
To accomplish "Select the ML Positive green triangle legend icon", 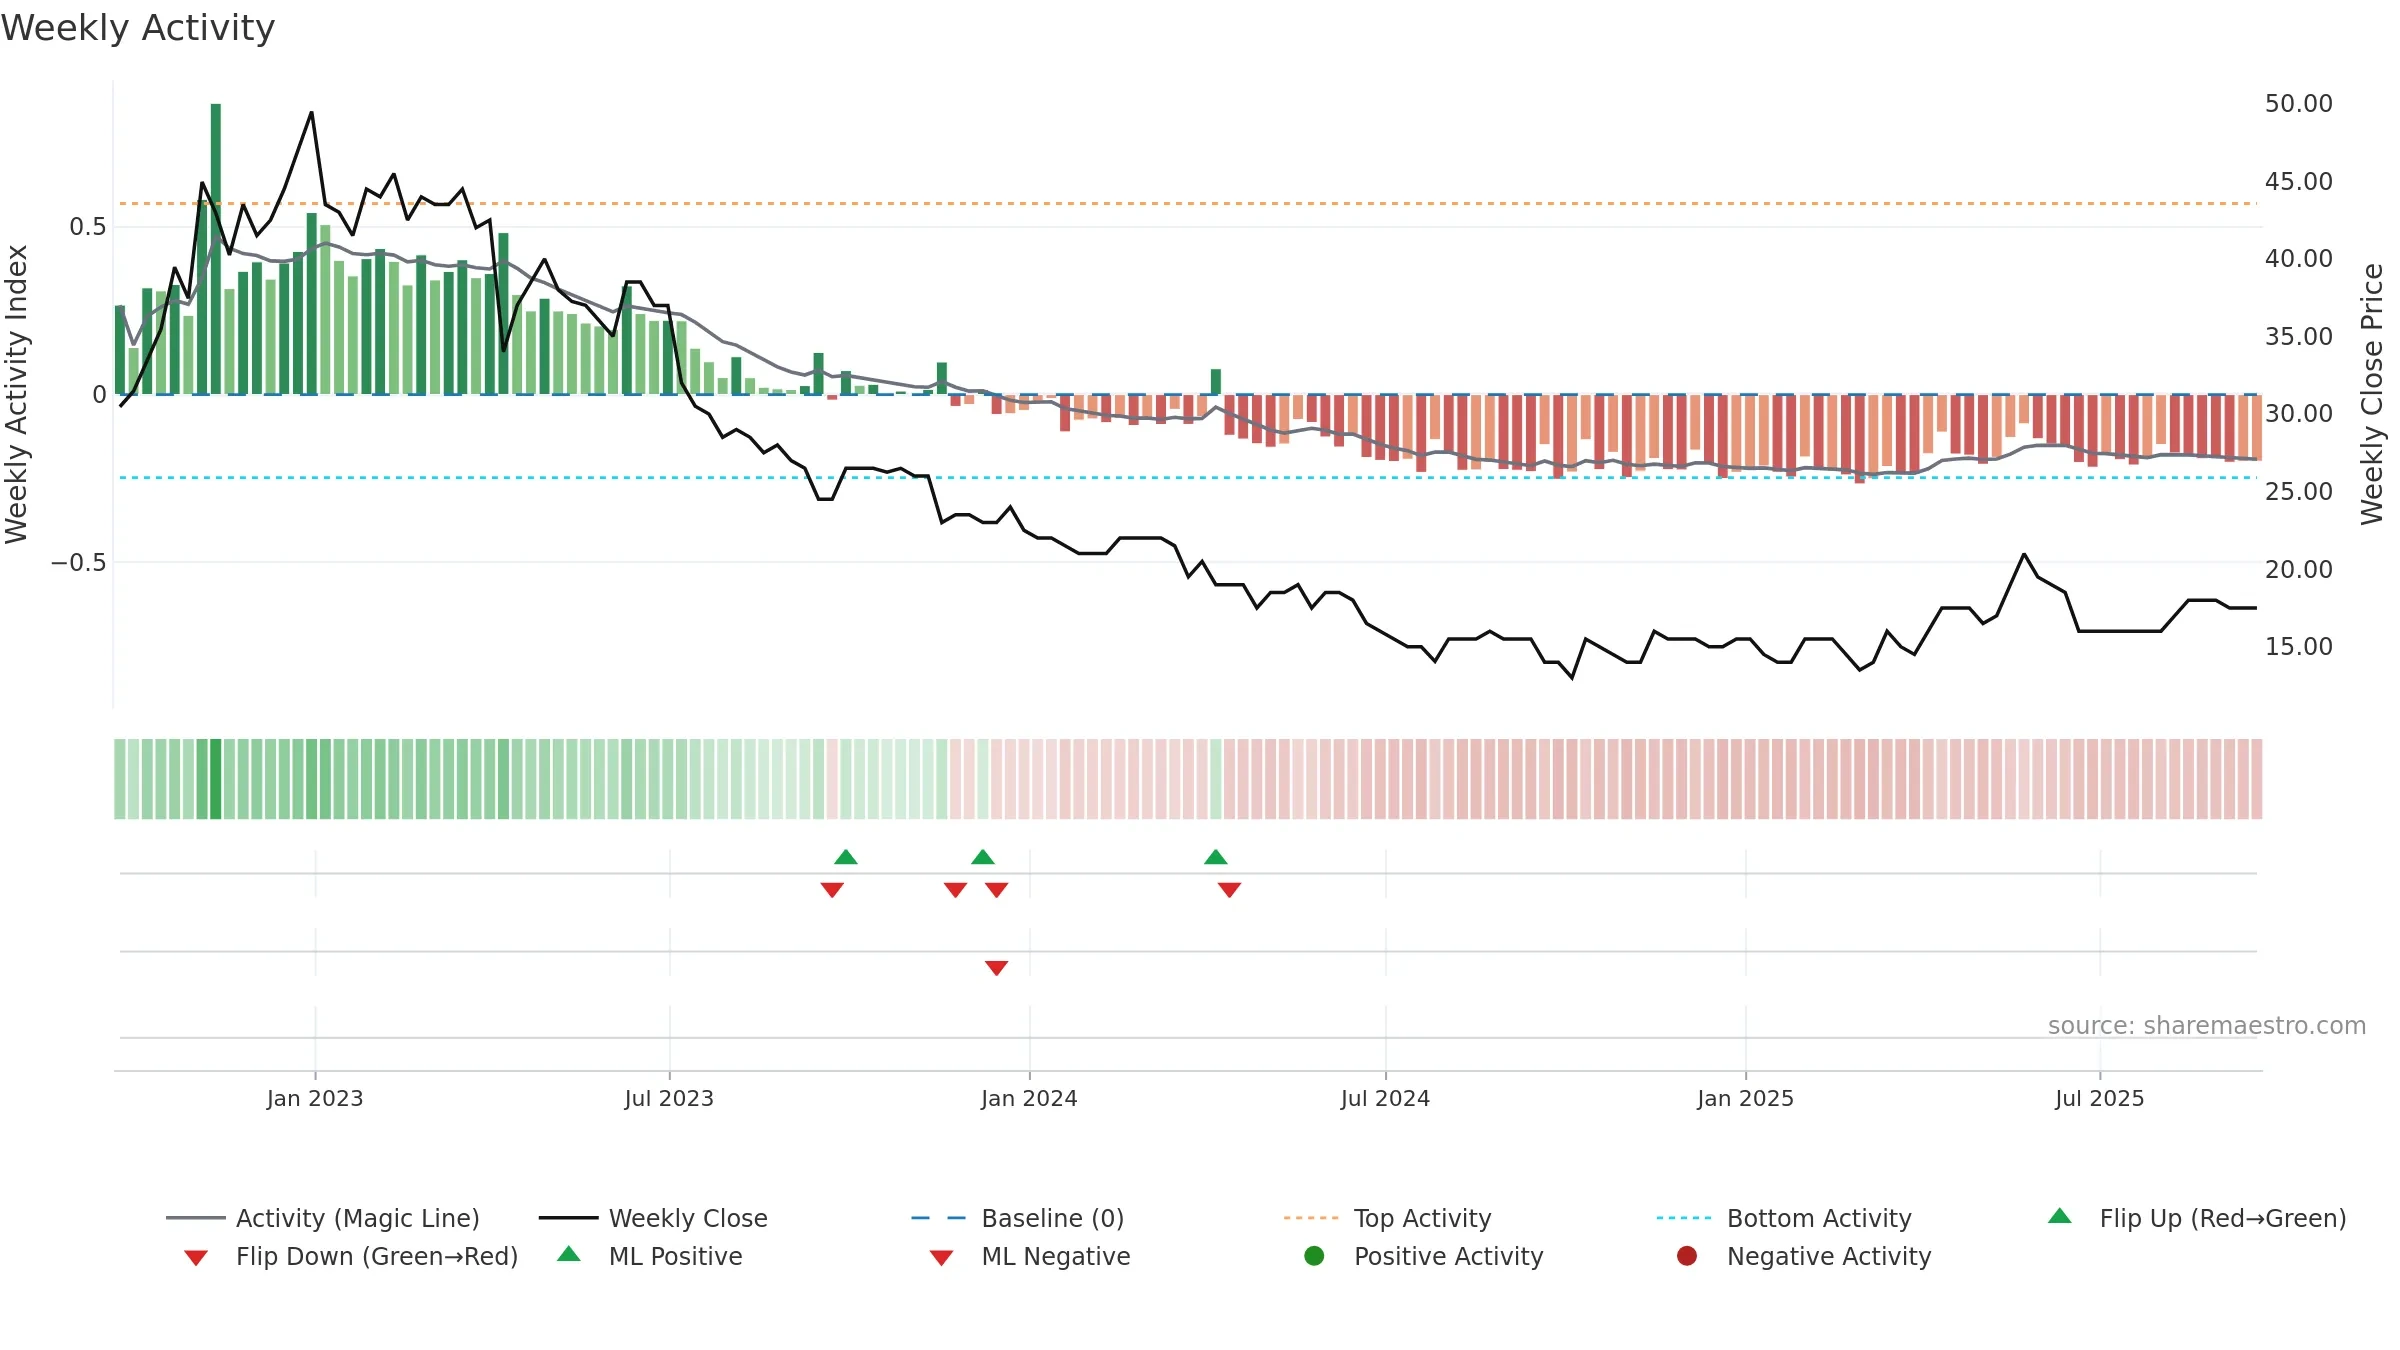I will coord(568,1254).
